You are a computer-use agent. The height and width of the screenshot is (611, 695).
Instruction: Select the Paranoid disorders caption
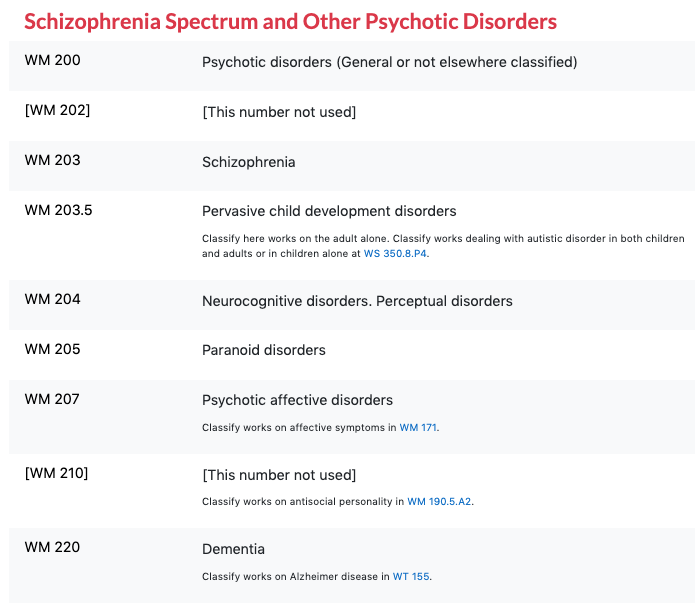(x=264, y=350)
